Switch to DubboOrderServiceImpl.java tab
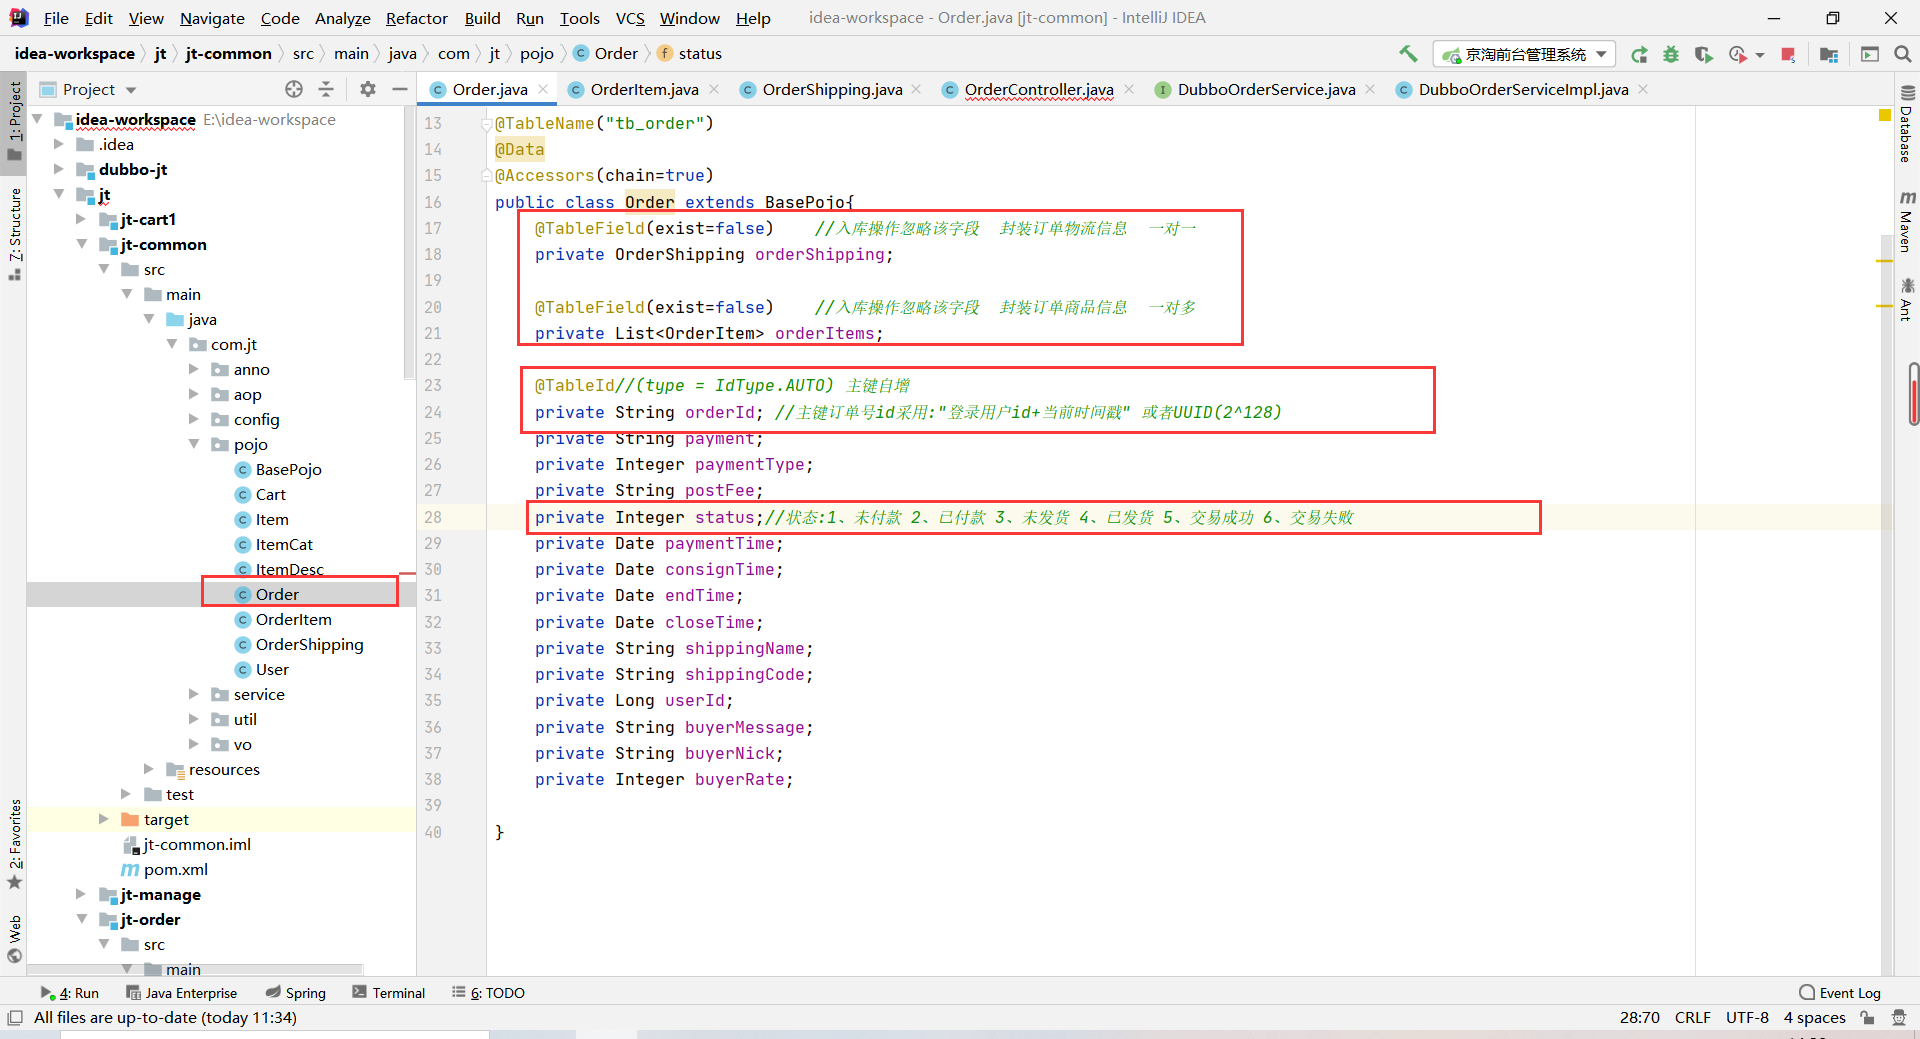1920x1039 pixels. click(1522, 89)
